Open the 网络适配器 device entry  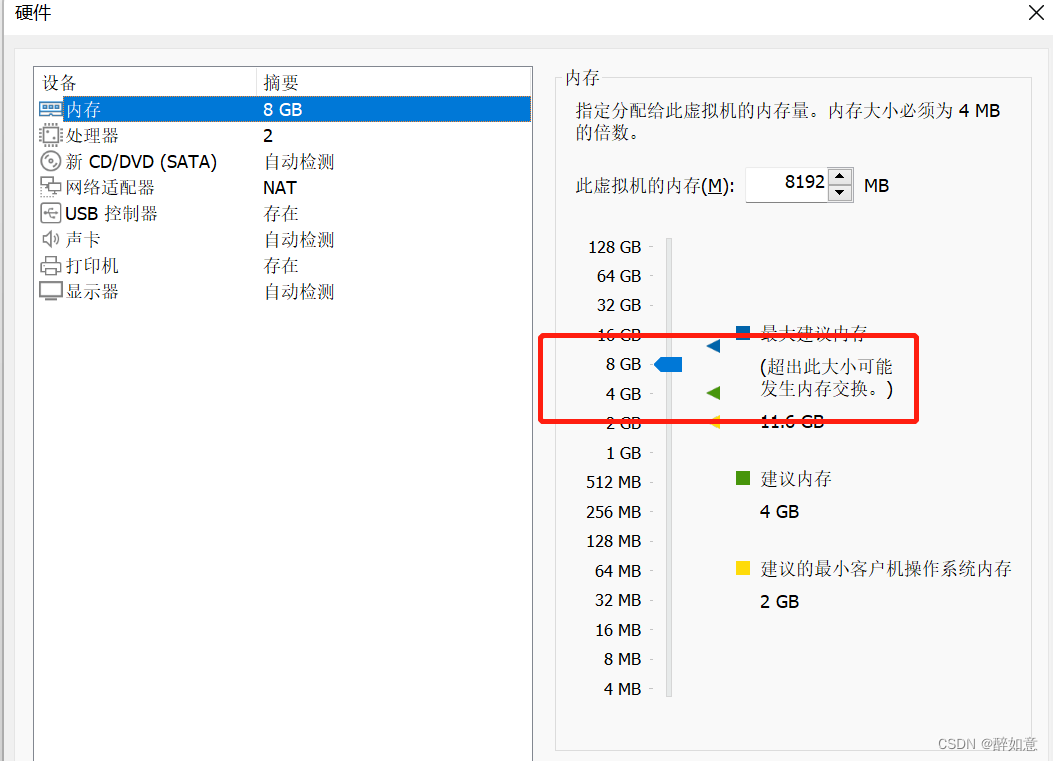(49, 186)
